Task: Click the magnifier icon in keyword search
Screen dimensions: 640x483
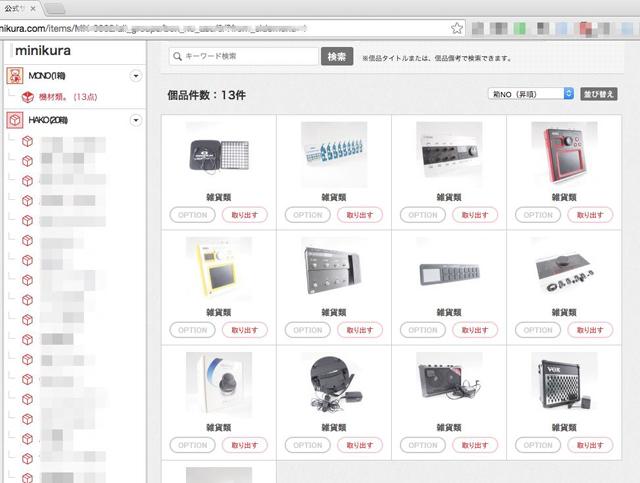Action: pos(177,56)
